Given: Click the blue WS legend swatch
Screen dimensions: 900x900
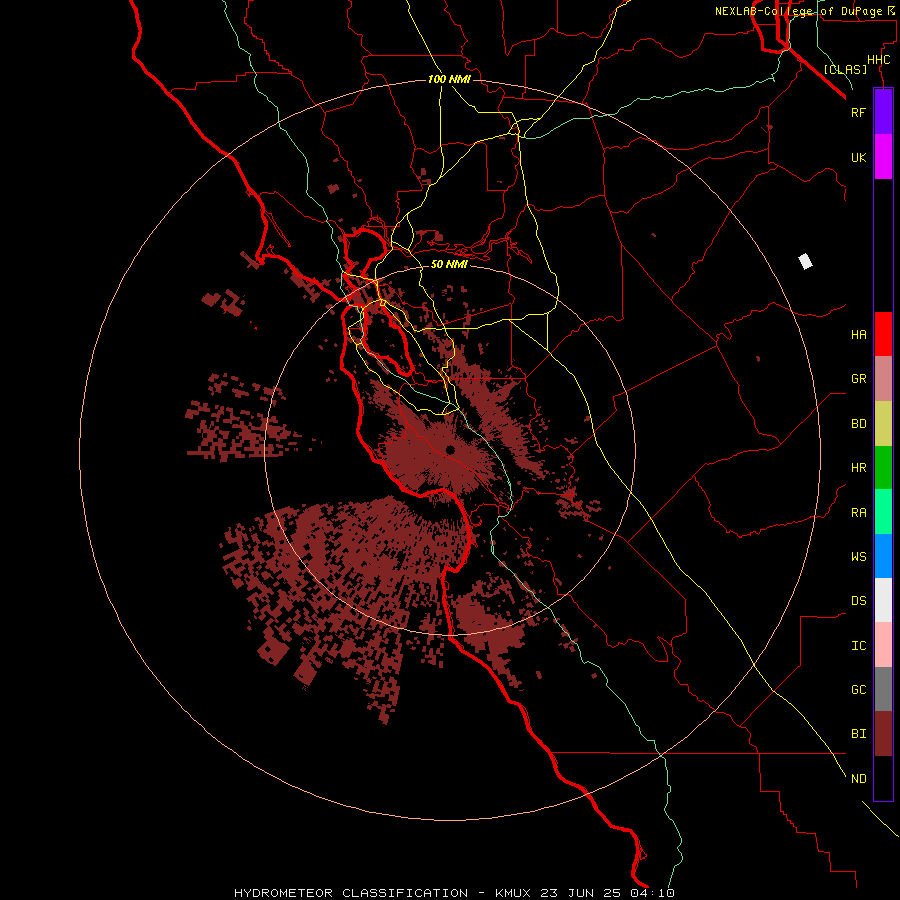Looking at the screenshot, I should pos(883,556).
